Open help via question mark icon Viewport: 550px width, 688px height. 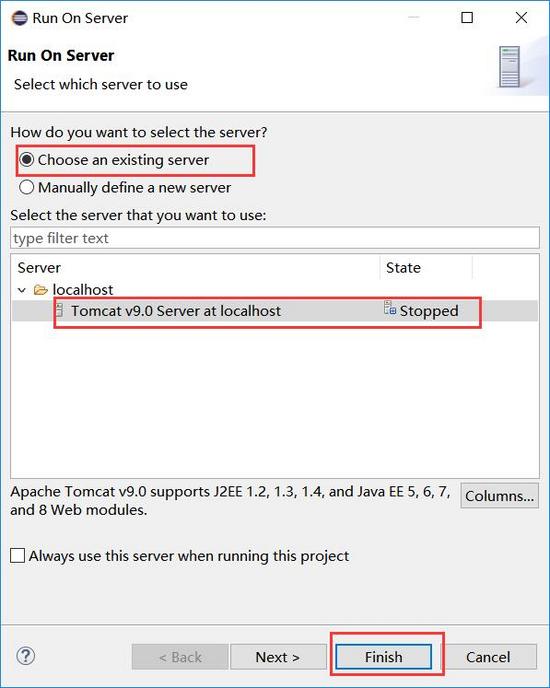(x=25, y=656)
